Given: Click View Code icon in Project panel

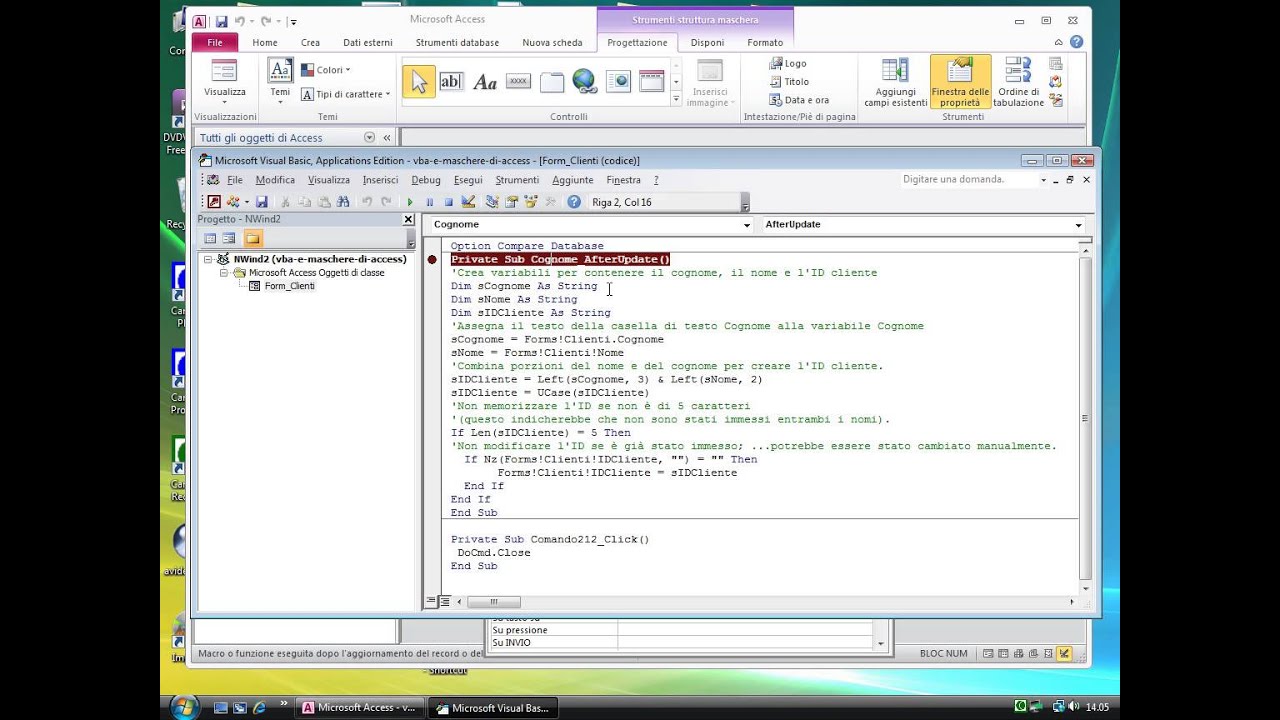Looking at the screenshot, I should click(210, 238).
